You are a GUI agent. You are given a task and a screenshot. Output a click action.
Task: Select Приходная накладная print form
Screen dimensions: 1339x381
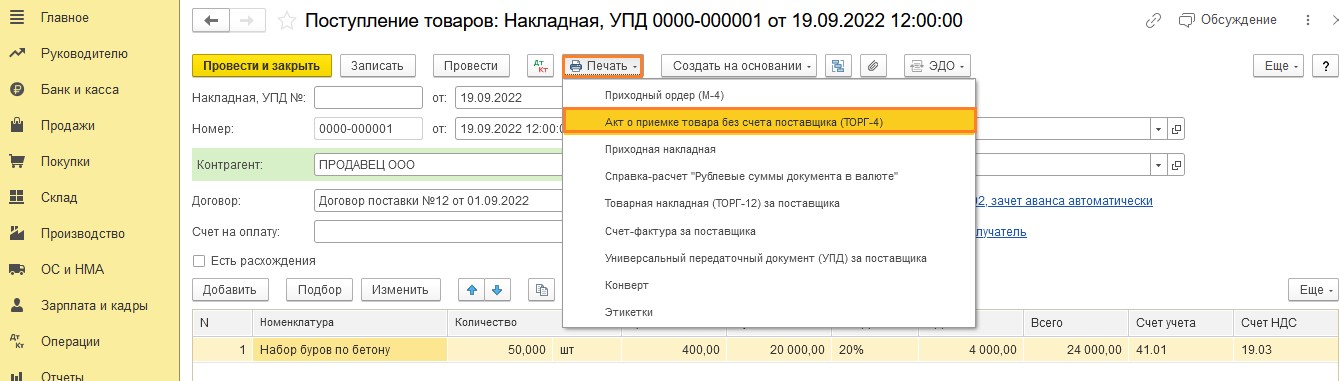pos(769,149)
